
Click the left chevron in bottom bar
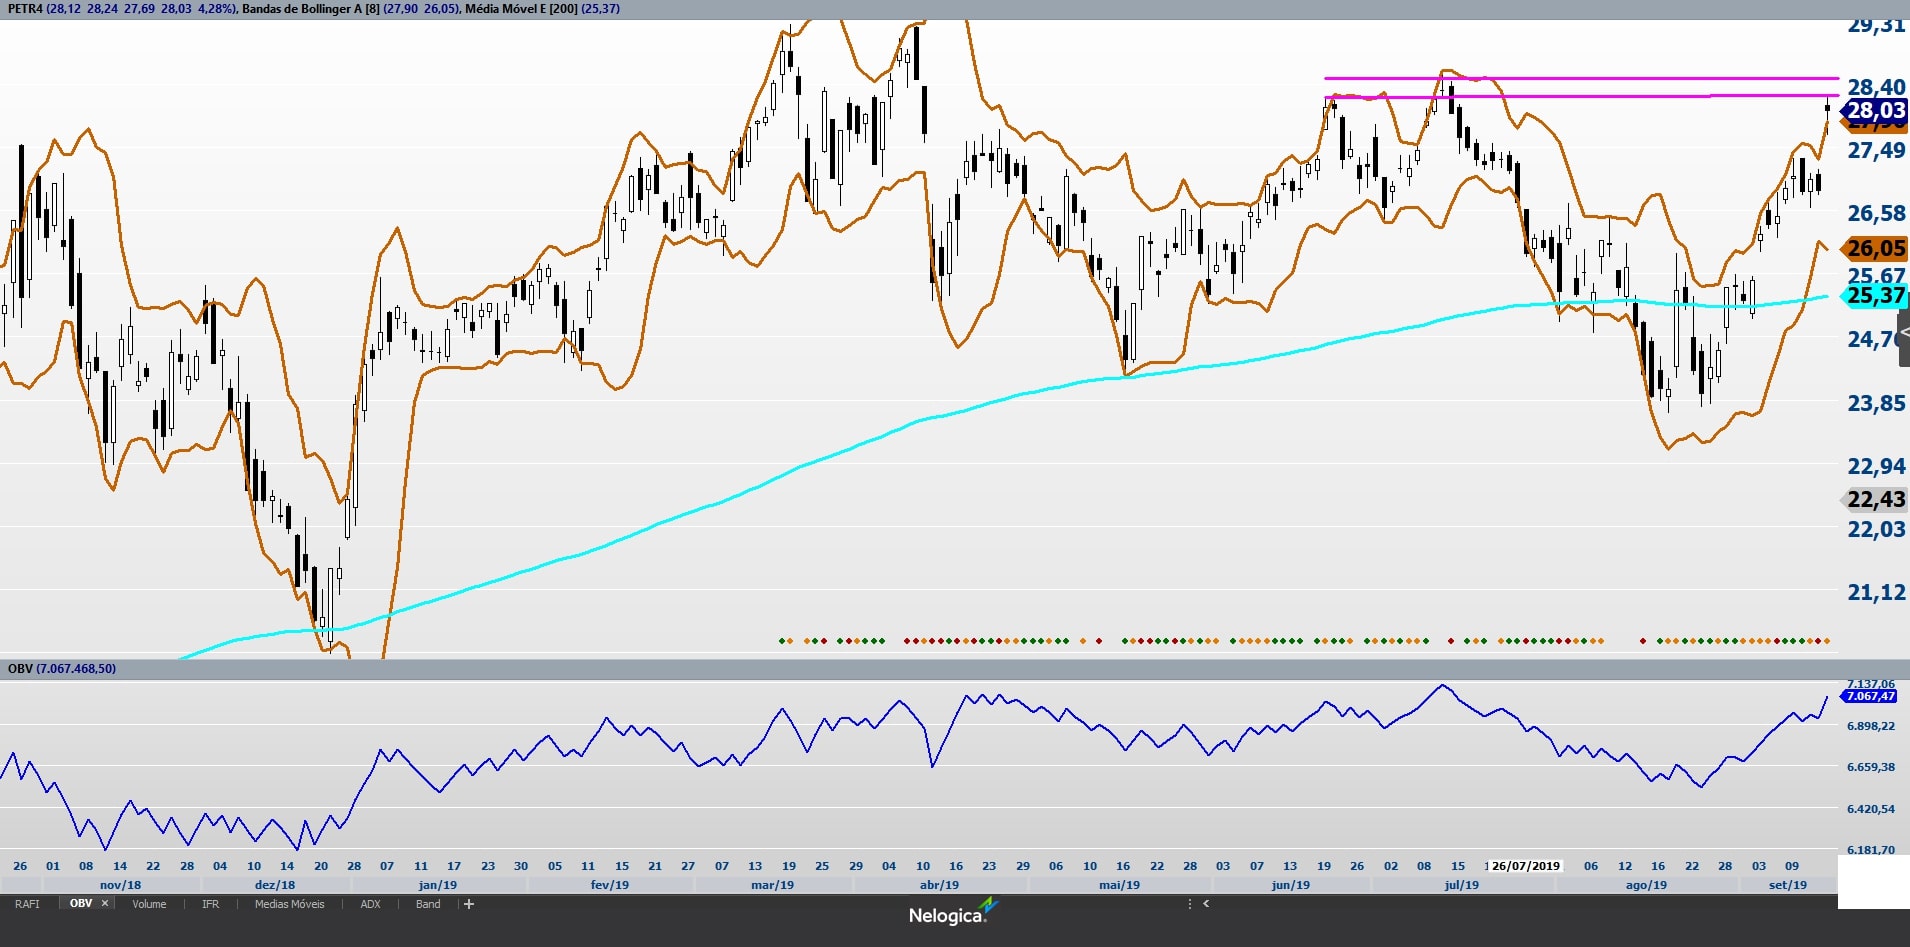1206,904
